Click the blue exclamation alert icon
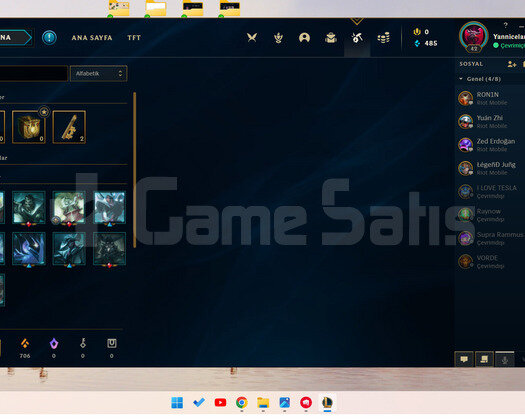525x420 pixels. click(49, 38)
